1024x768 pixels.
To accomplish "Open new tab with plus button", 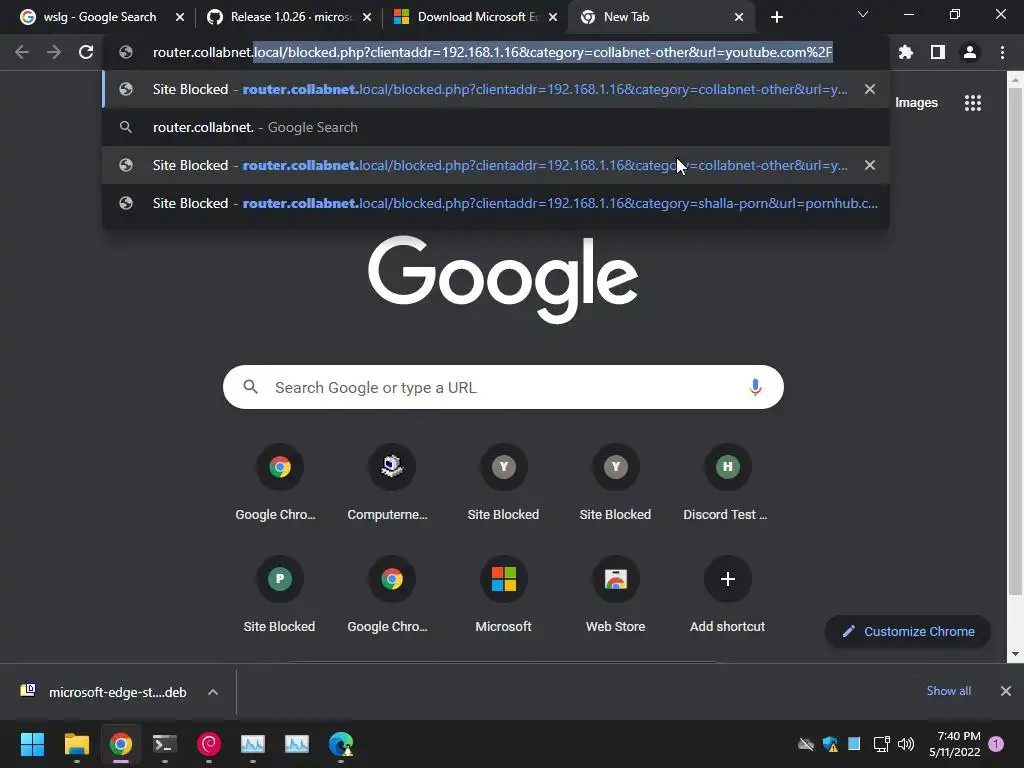I will click(x=776, y=17).
